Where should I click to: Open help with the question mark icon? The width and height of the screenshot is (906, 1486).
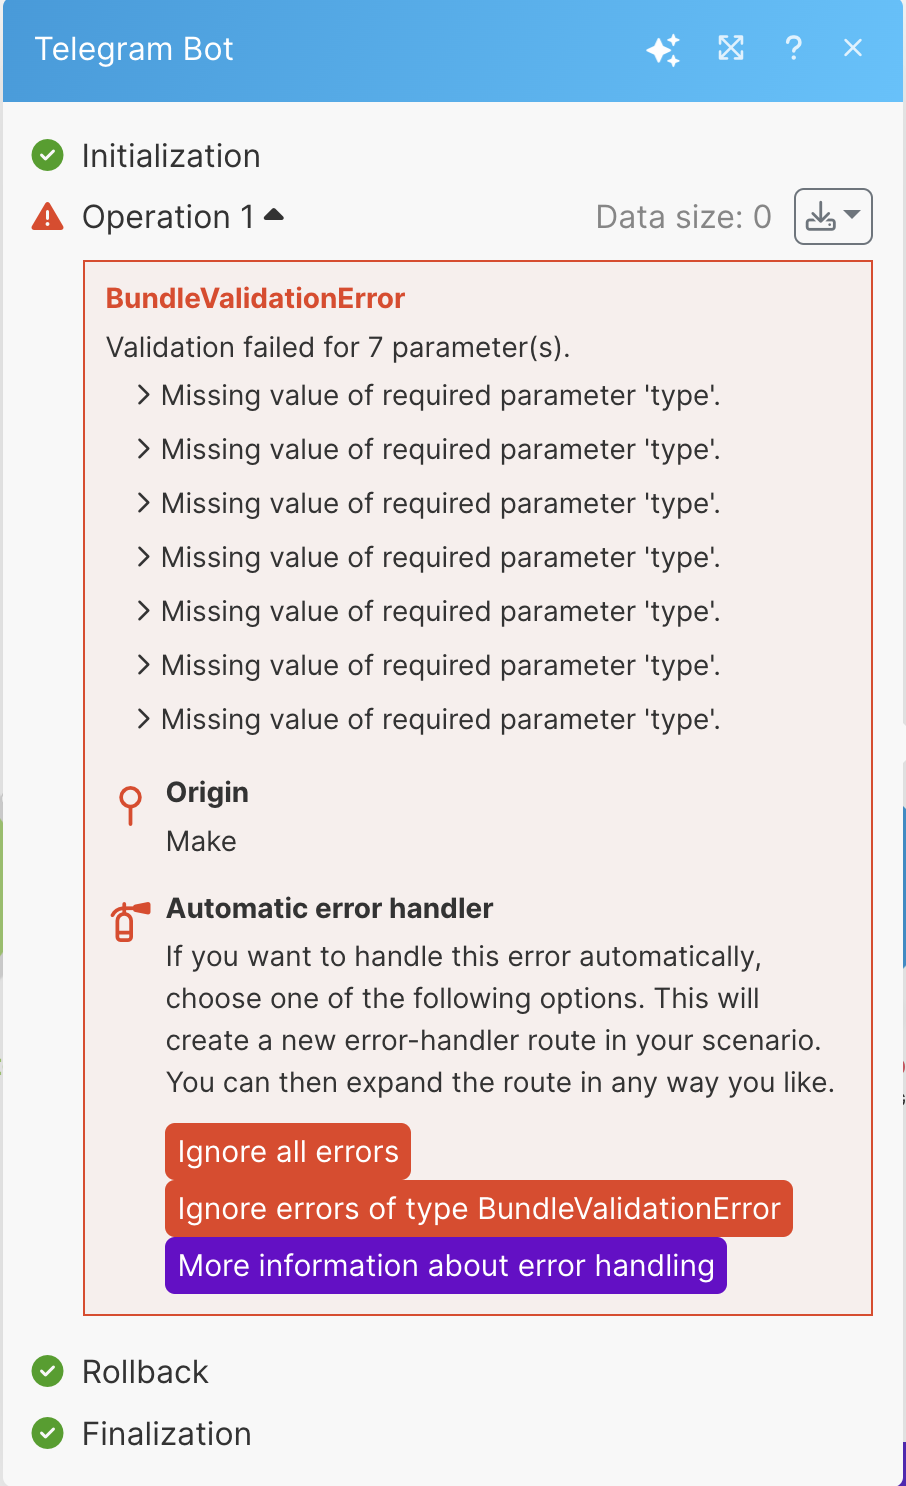pos(793,48)
